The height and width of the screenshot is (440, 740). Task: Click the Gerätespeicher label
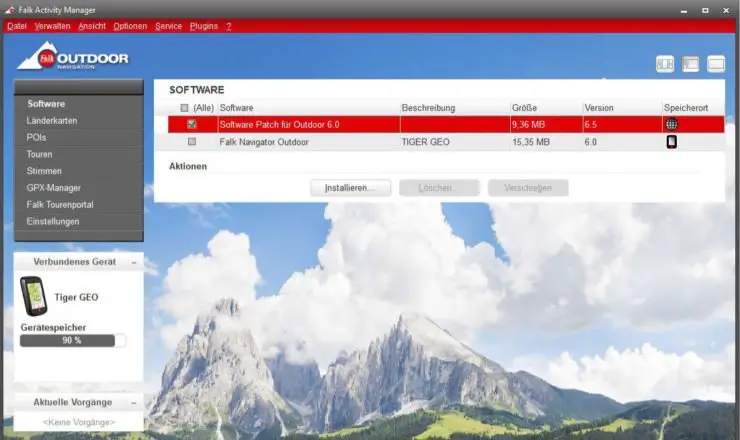tap(53, 327)
